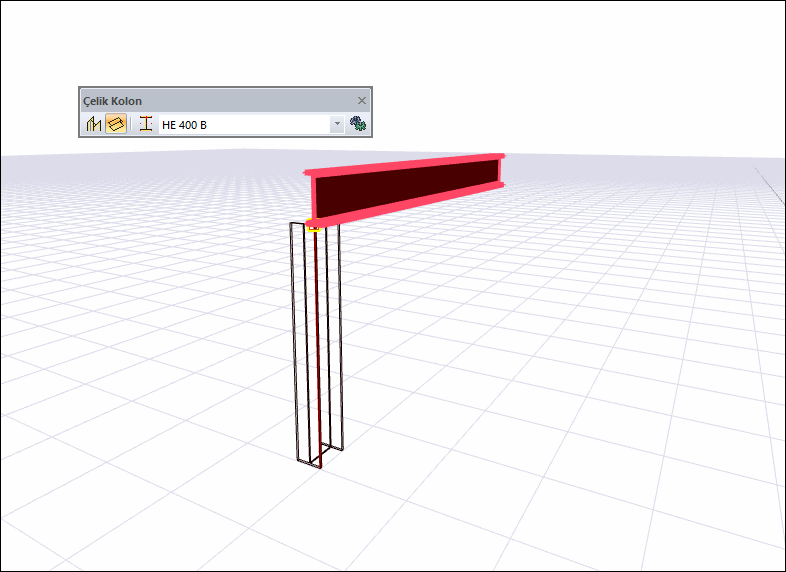Toggle the highlighted beam placement mode icon

coord(116,124)
